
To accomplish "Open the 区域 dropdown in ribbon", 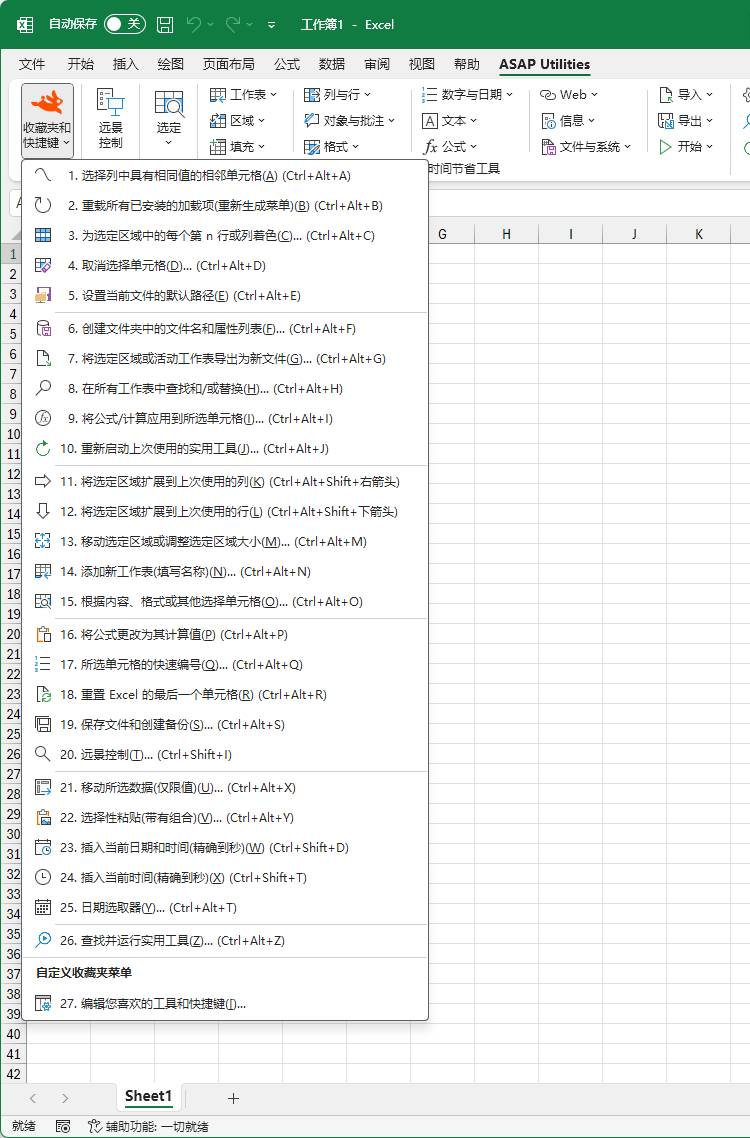I will click(x=237, y=120).
